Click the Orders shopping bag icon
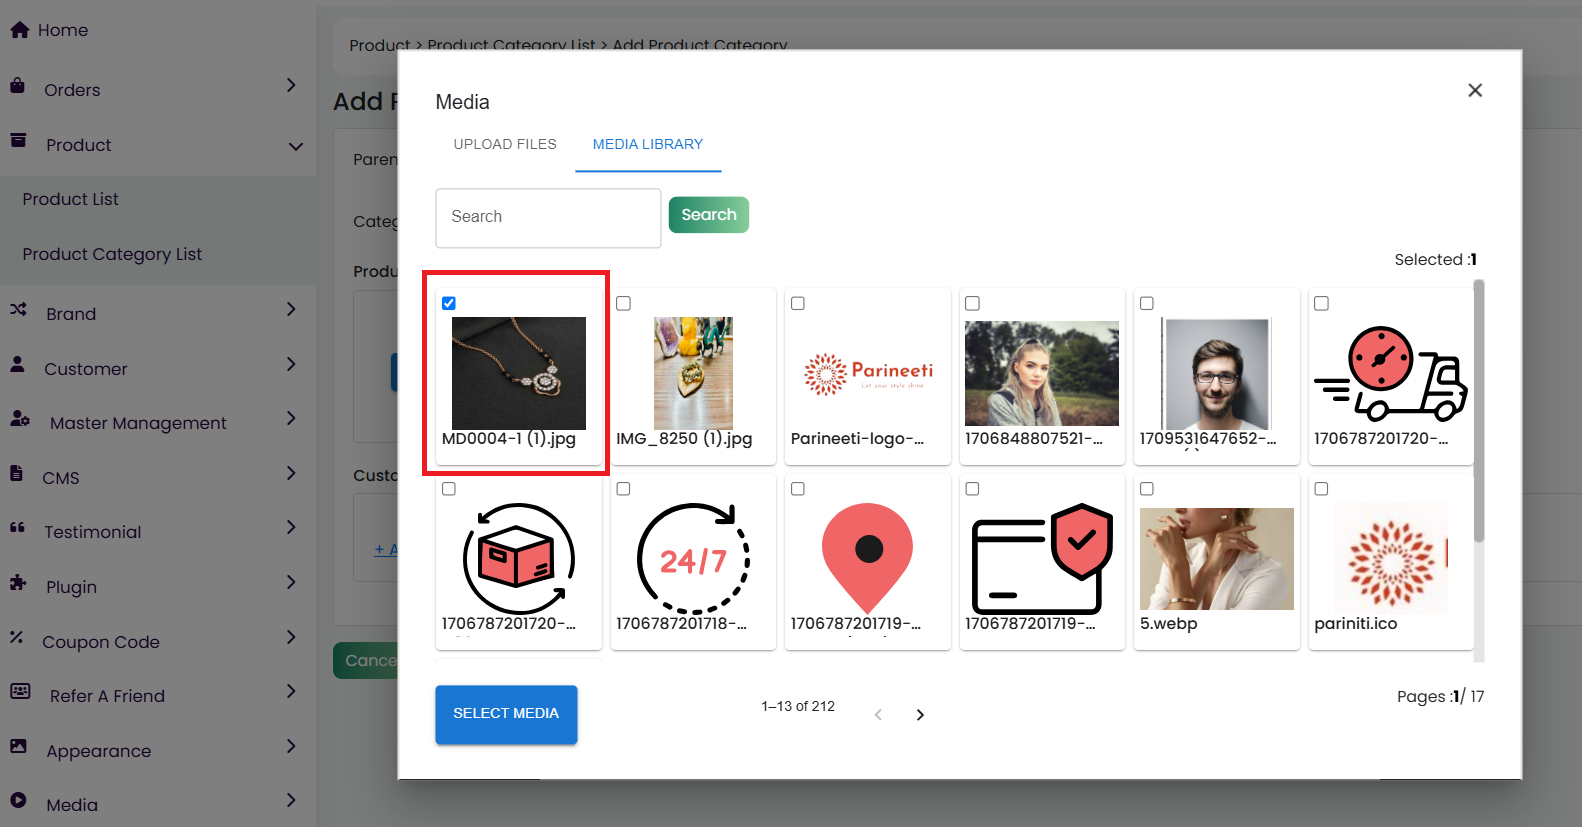Image resolution: width=1582 pixels, height=827 pixels. [17, 86]
